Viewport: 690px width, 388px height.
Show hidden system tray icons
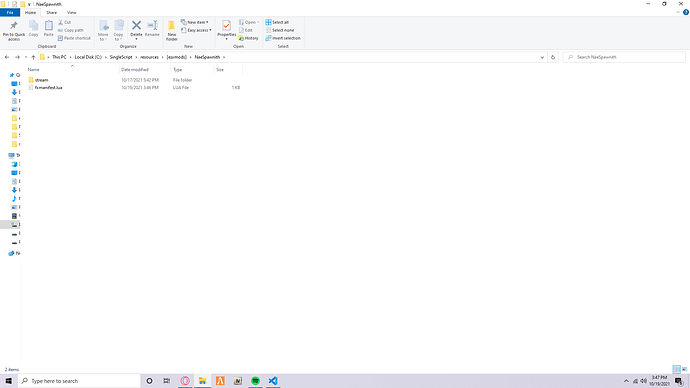point(626,381)
